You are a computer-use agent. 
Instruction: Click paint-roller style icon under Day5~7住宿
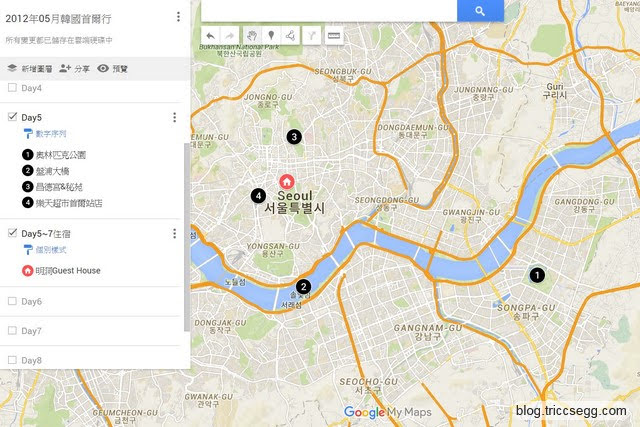[x=28, y=249]
